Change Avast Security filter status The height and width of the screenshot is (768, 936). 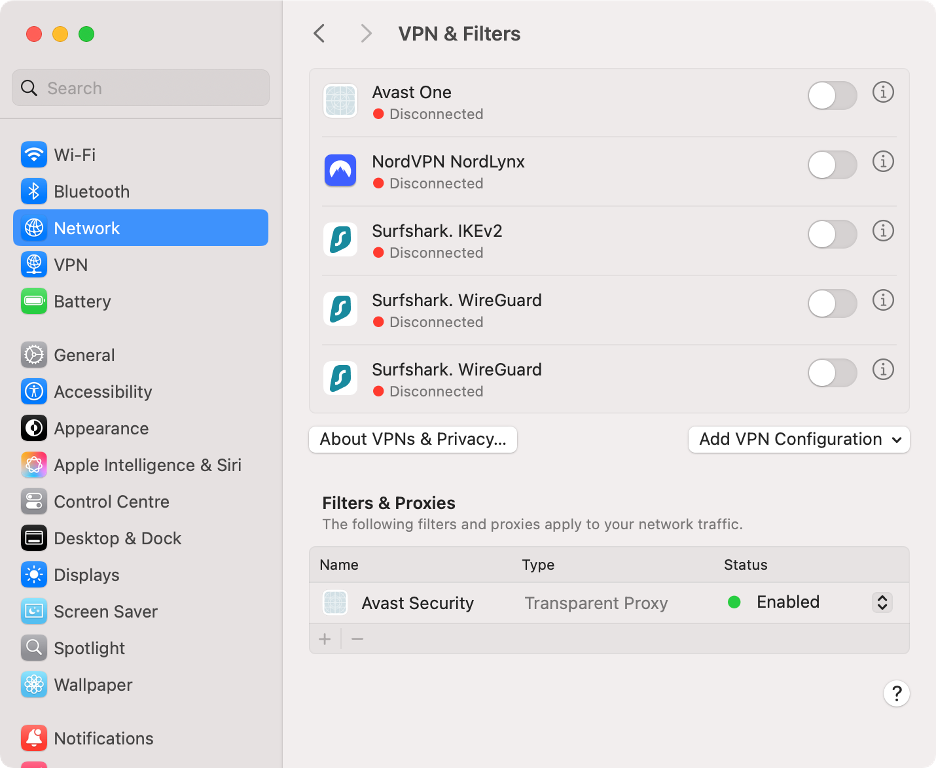coord(882,602)
